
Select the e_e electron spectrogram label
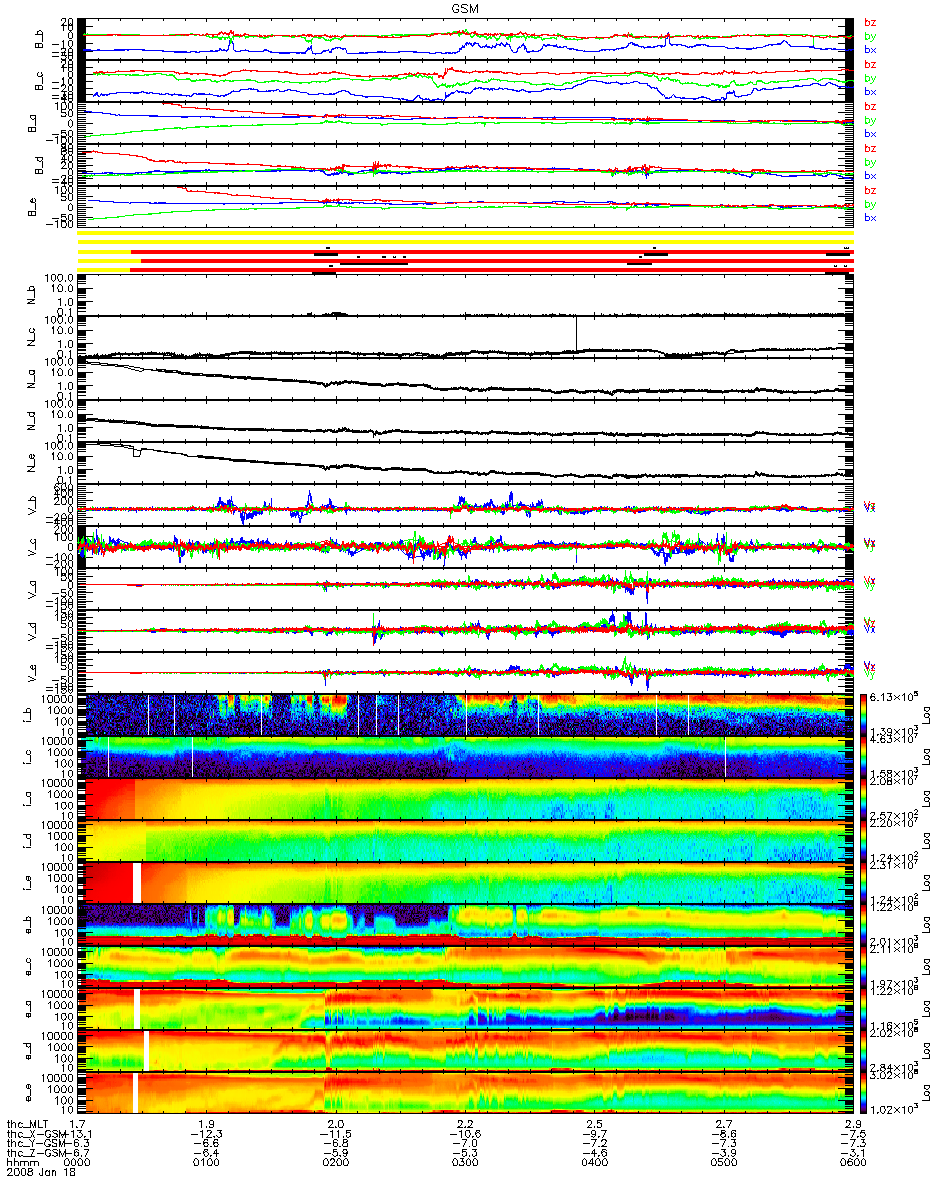(x=30, y=1092)
